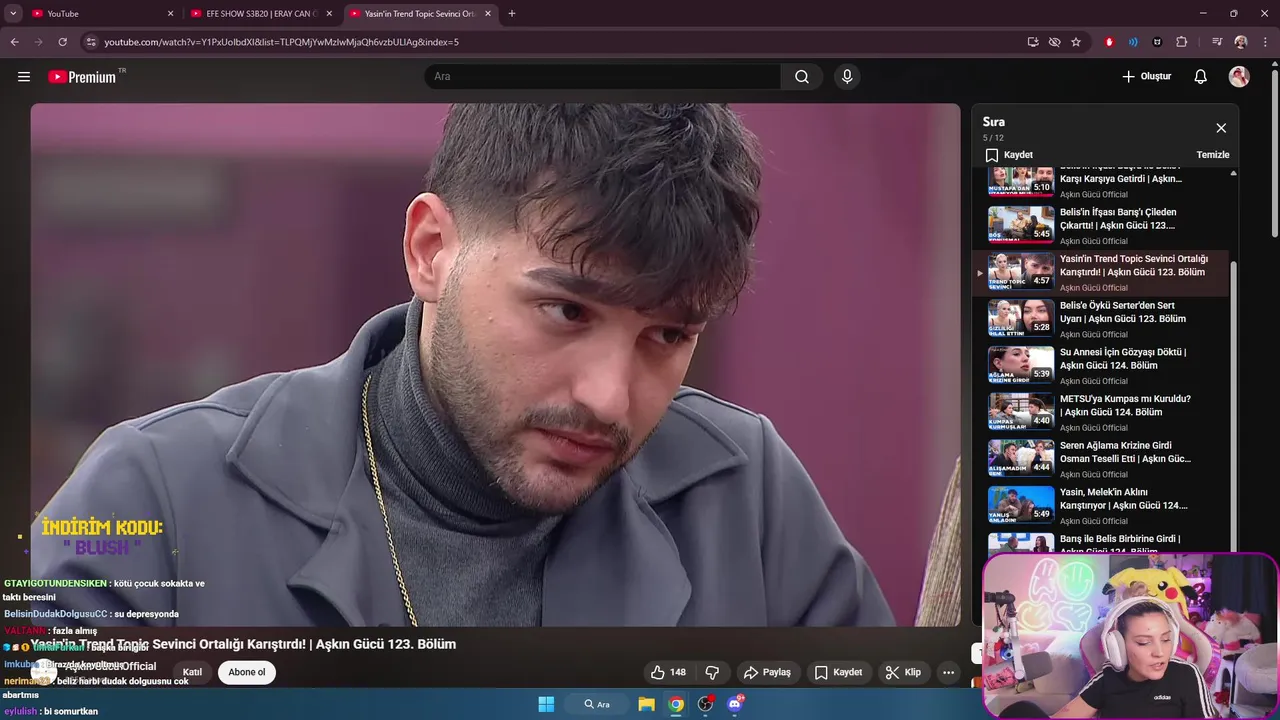Save the queue with Kaydet bookmark

tap(1009, 155)
